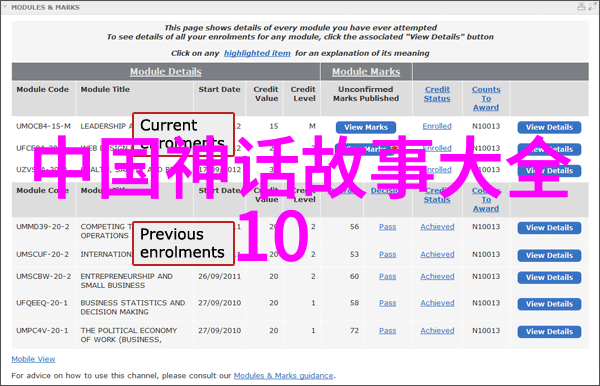Click Achieved status for UMSCBW-20-2
The height and width of the screenshot is (386, 600).
tap(437, 277)
